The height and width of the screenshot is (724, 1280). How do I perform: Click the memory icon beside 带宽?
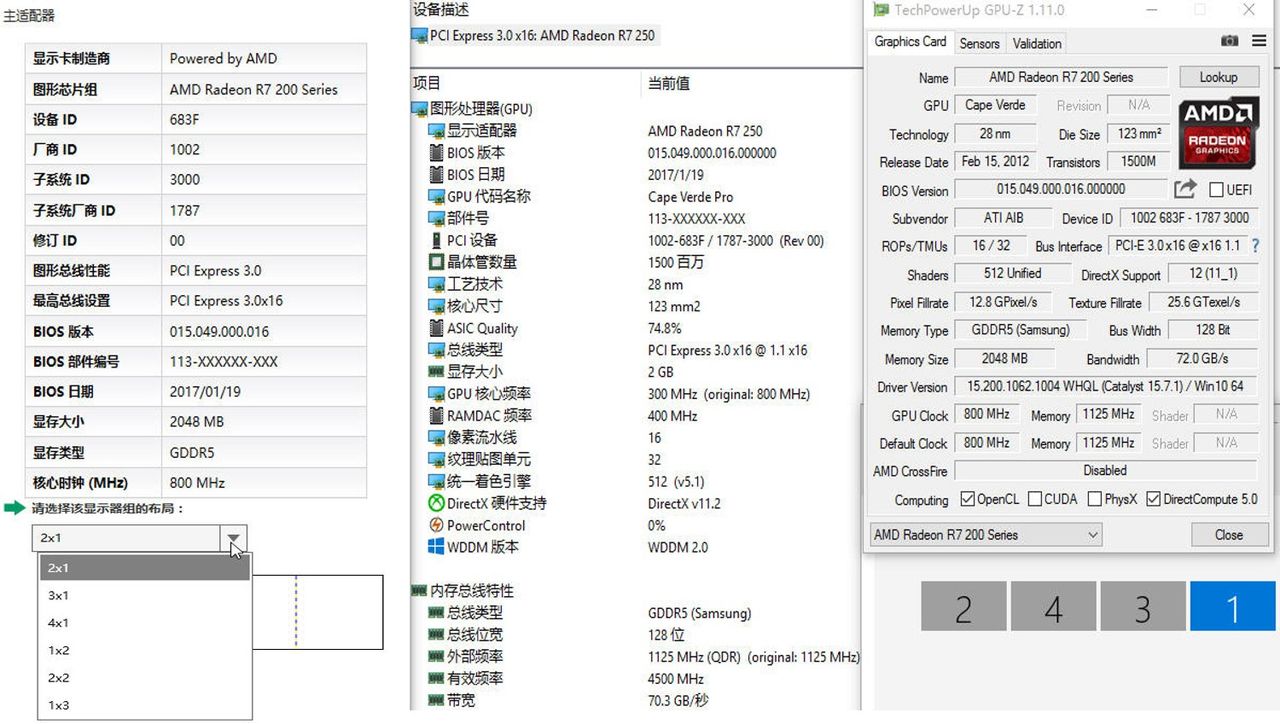click(436, 701)
